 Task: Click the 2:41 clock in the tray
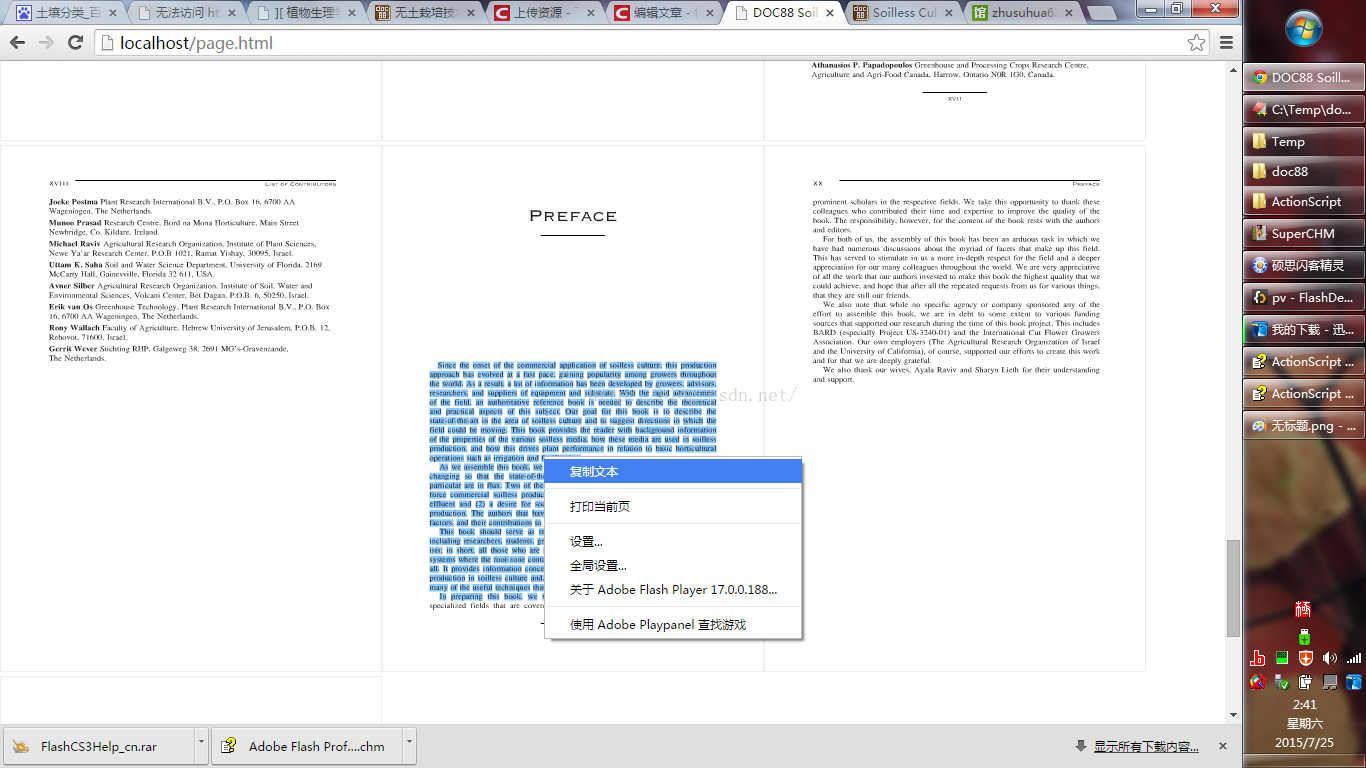1304,705
